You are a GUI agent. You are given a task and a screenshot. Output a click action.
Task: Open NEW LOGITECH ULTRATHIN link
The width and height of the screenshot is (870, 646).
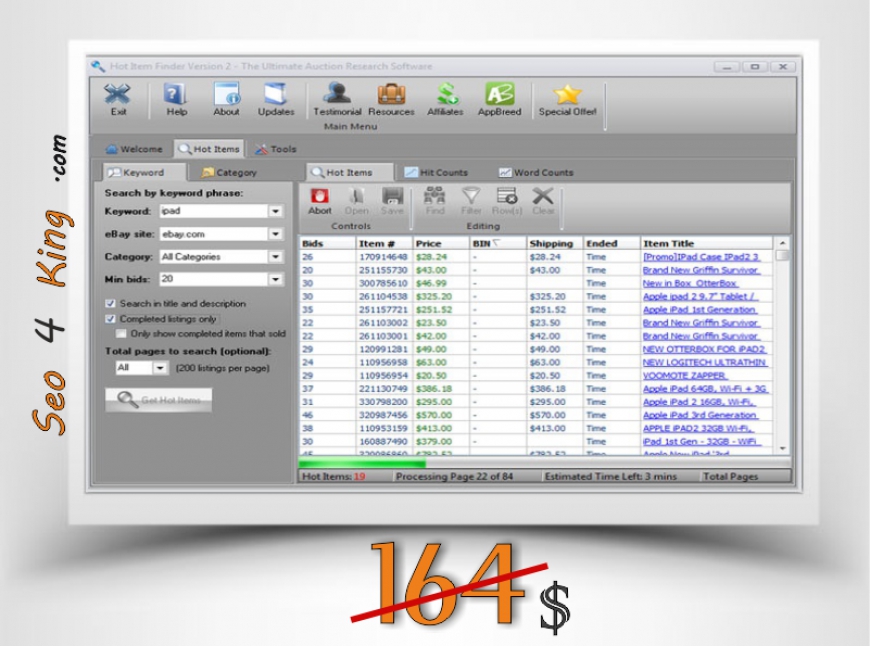coord(705,362)
